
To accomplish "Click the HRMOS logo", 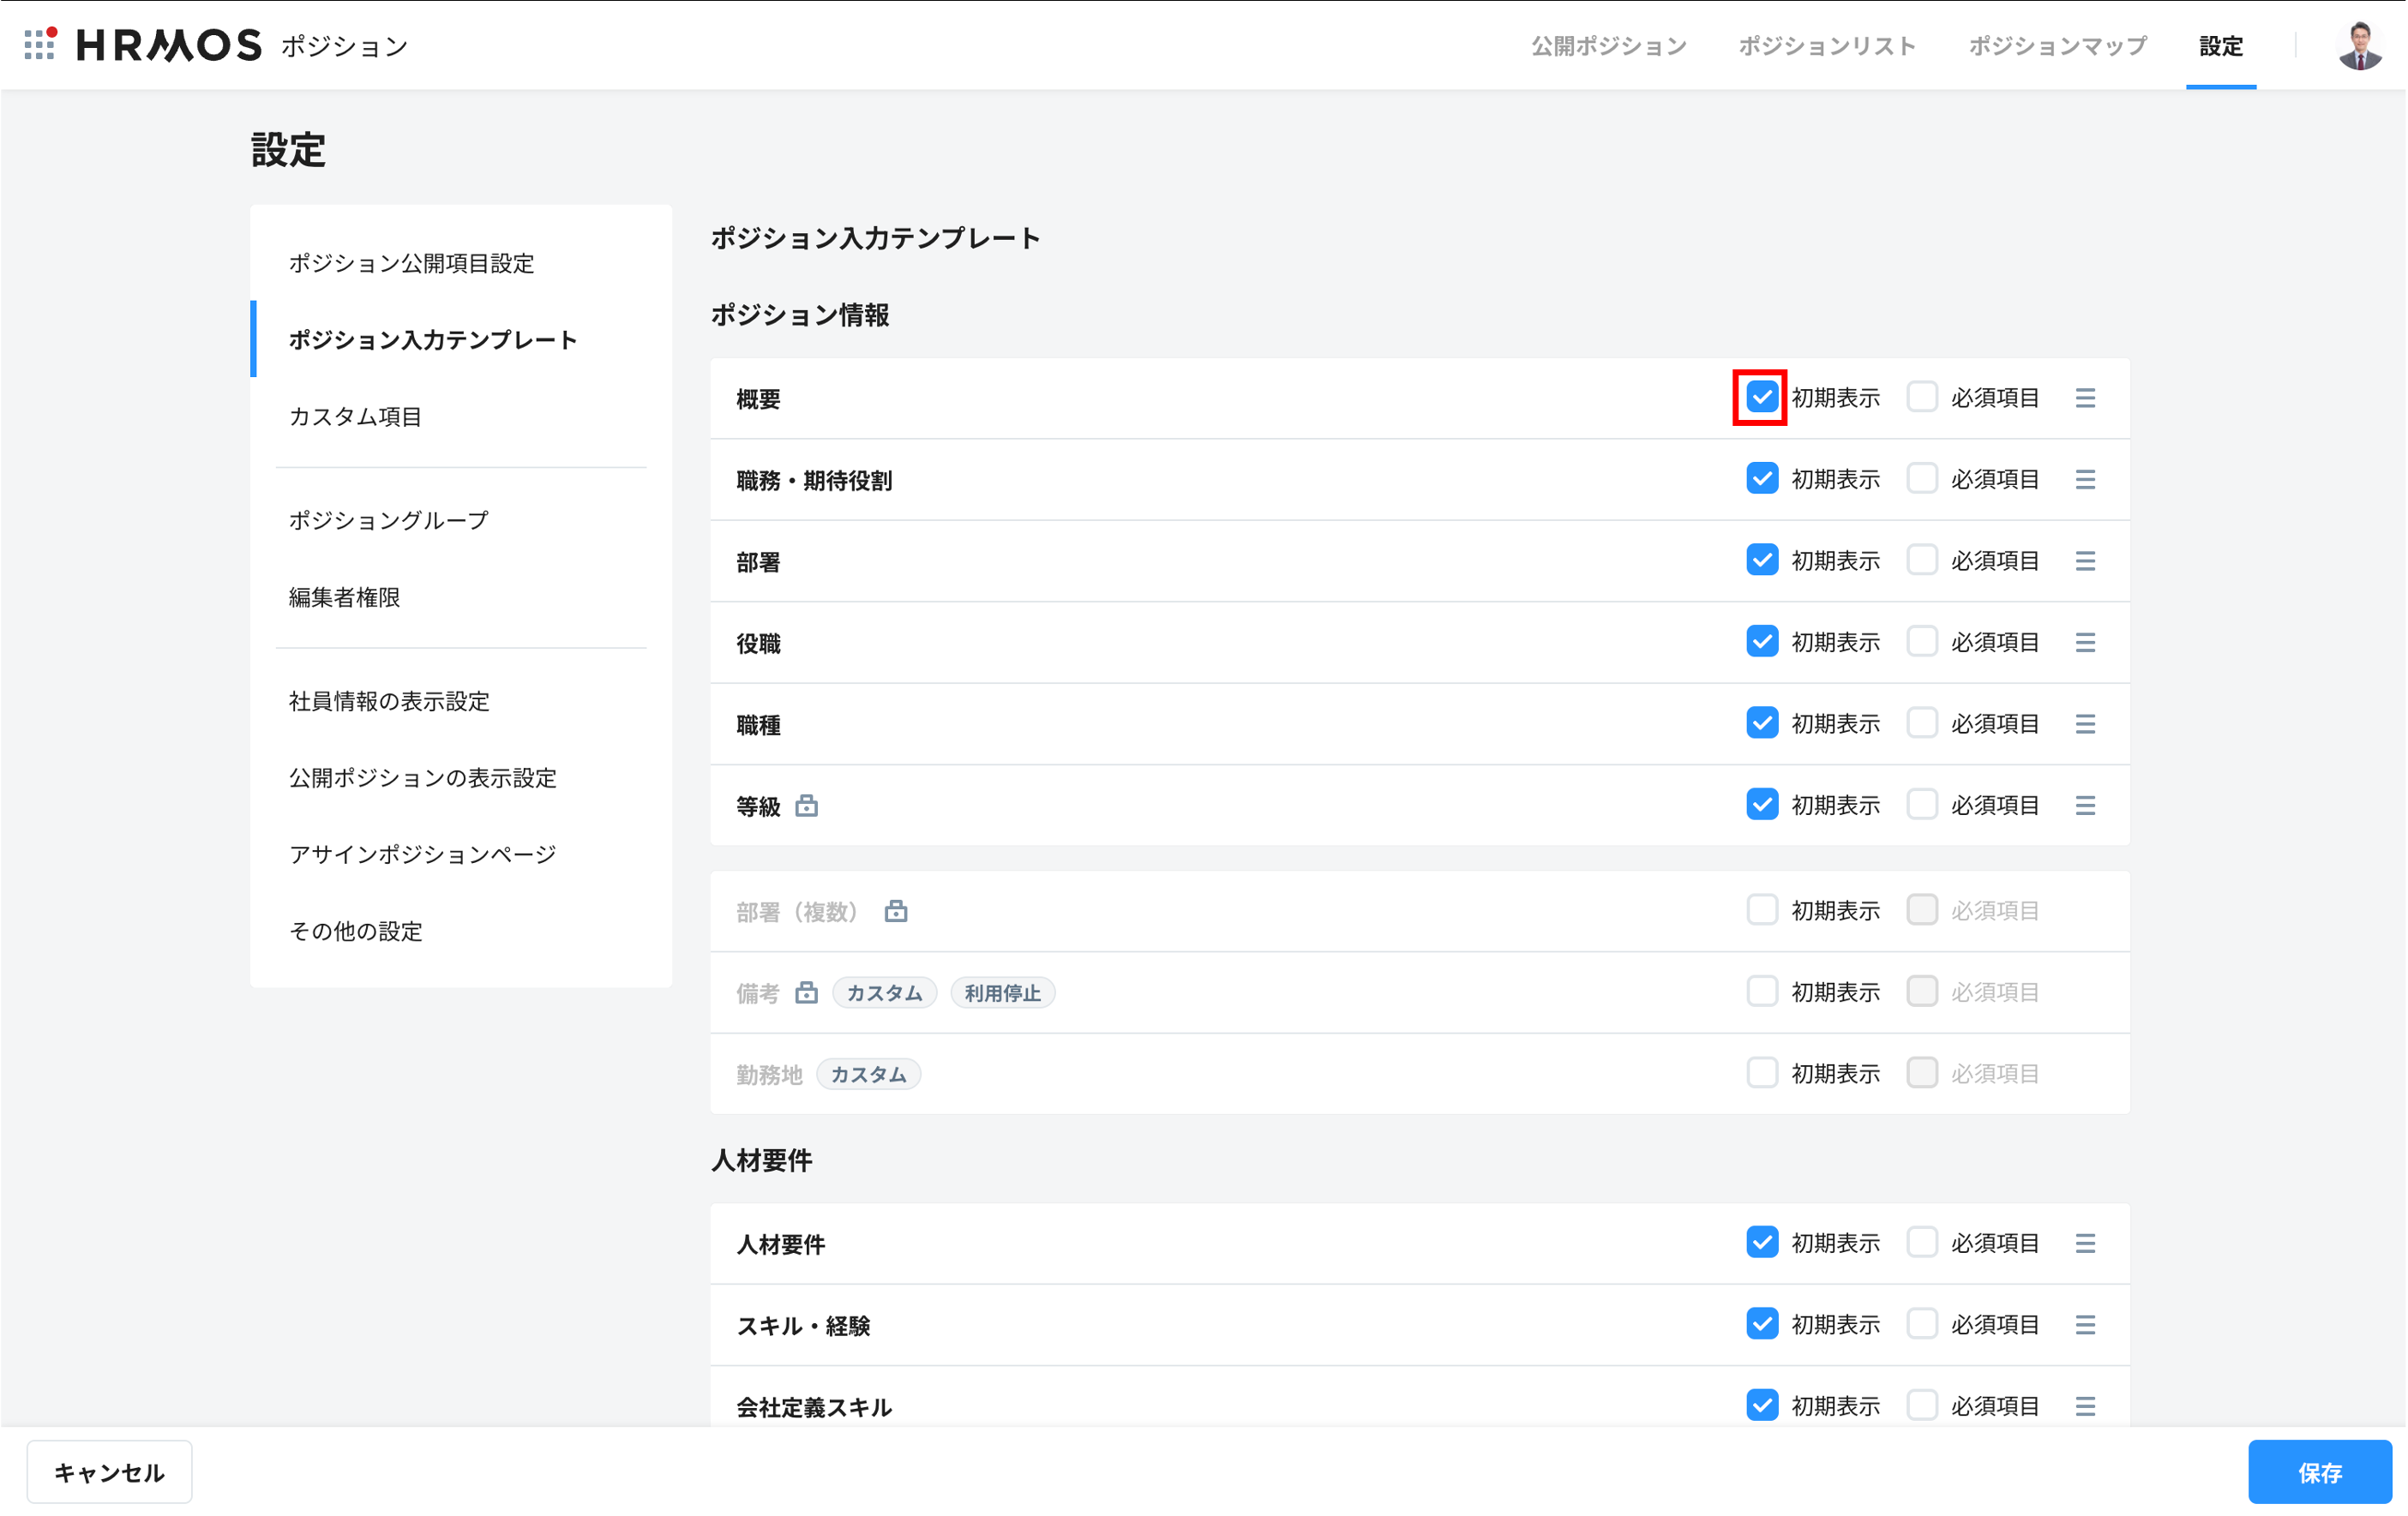I will (169, 45).
